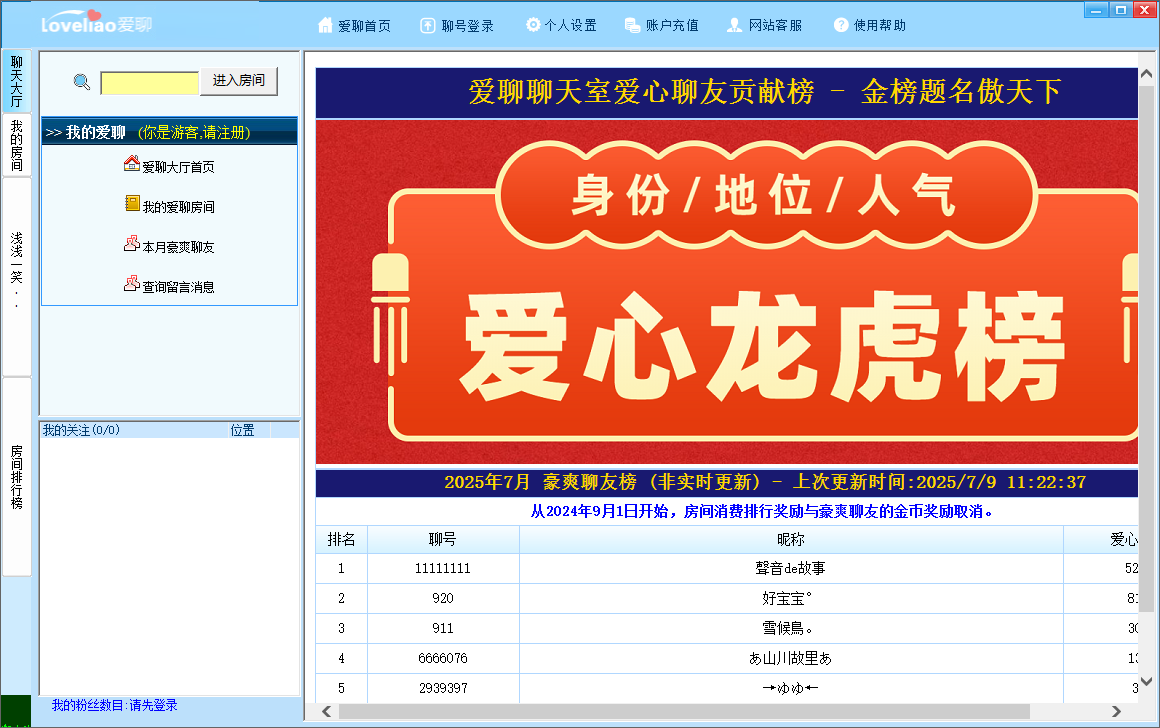Image resolution: width=1160 pixels, height=728 pixels.
Task: Select 聊号 11111111 cell
Action: coord(442,568)
